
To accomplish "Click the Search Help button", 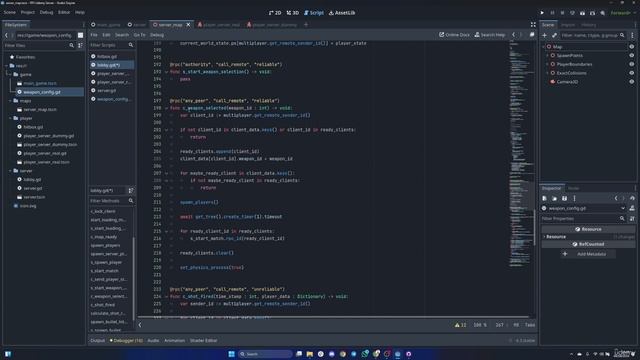I will coord(490,35).
